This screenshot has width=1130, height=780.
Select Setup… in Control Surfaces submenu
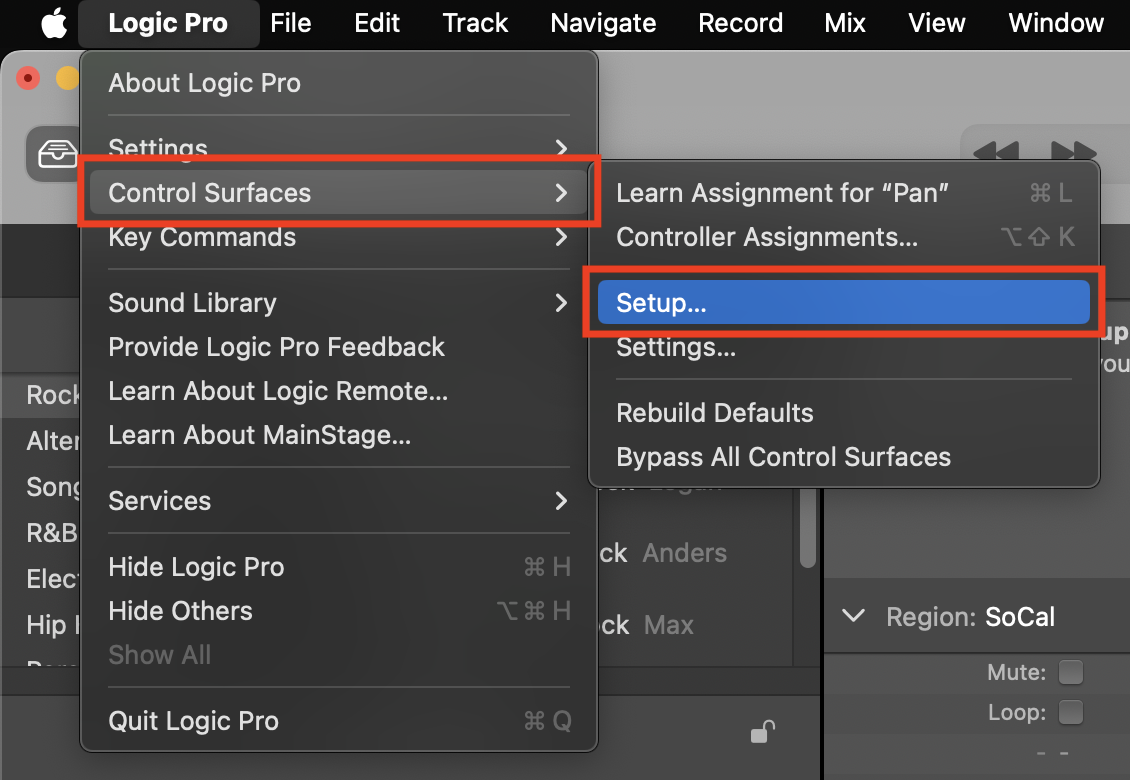844,303
